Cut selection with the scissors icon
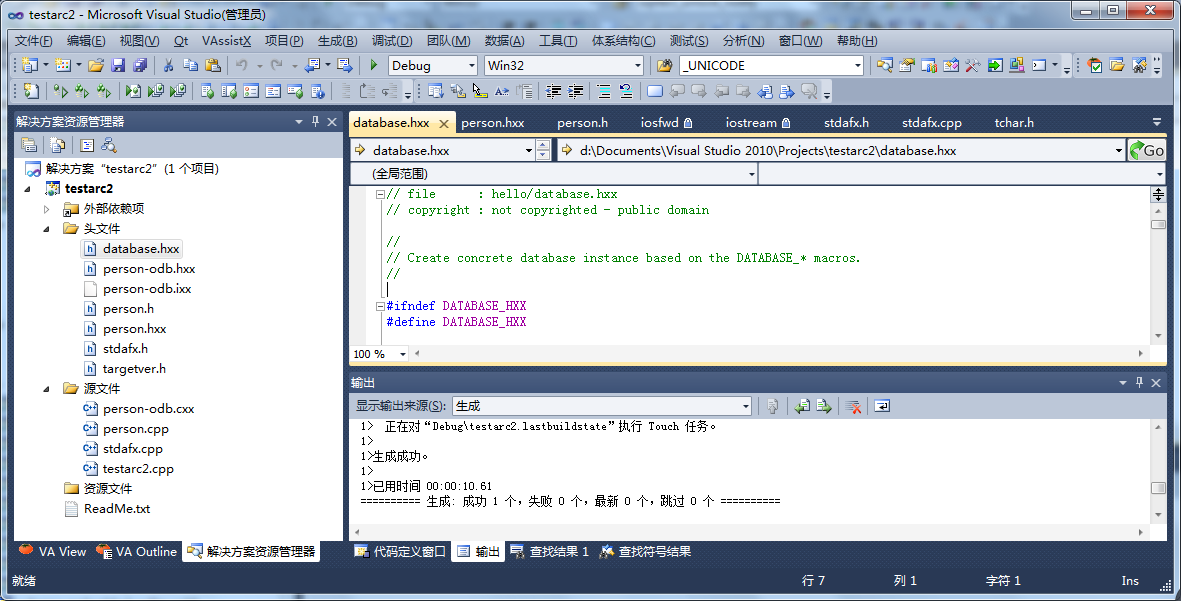Image resolution: width=1181 pixels, height=601 pixels. point(169,66)
